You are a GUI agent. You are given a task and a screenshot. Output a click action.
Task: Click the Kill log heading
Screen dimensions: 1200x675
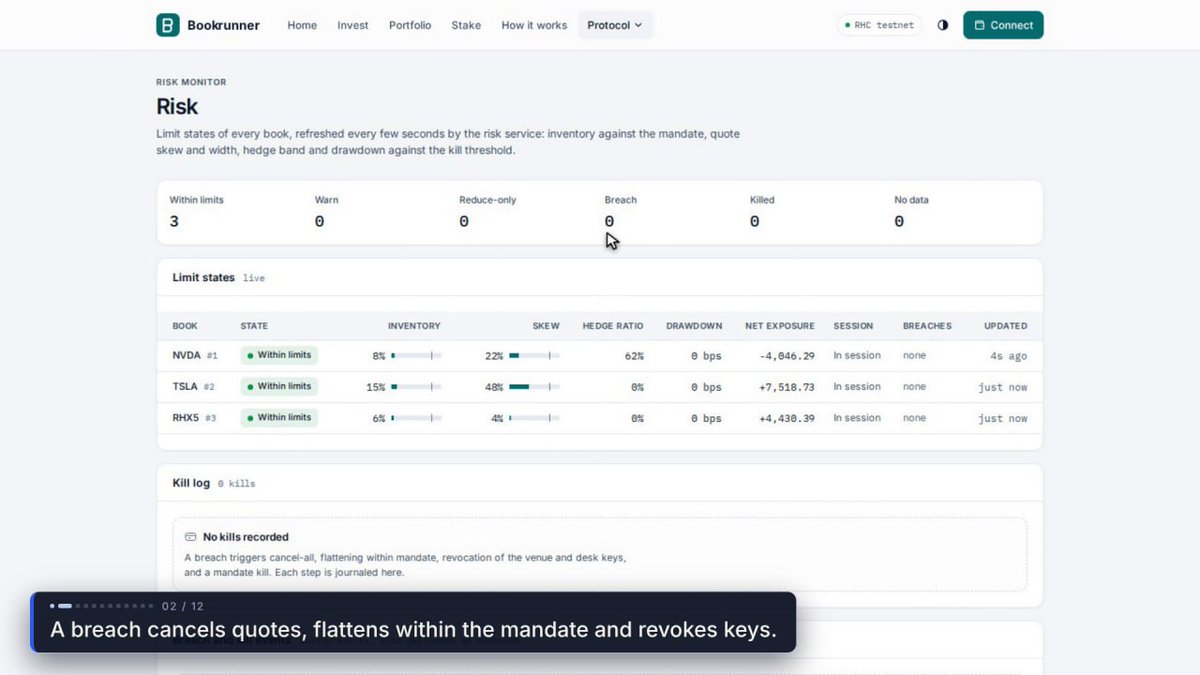pyautogui.click(x=191, y=483)
